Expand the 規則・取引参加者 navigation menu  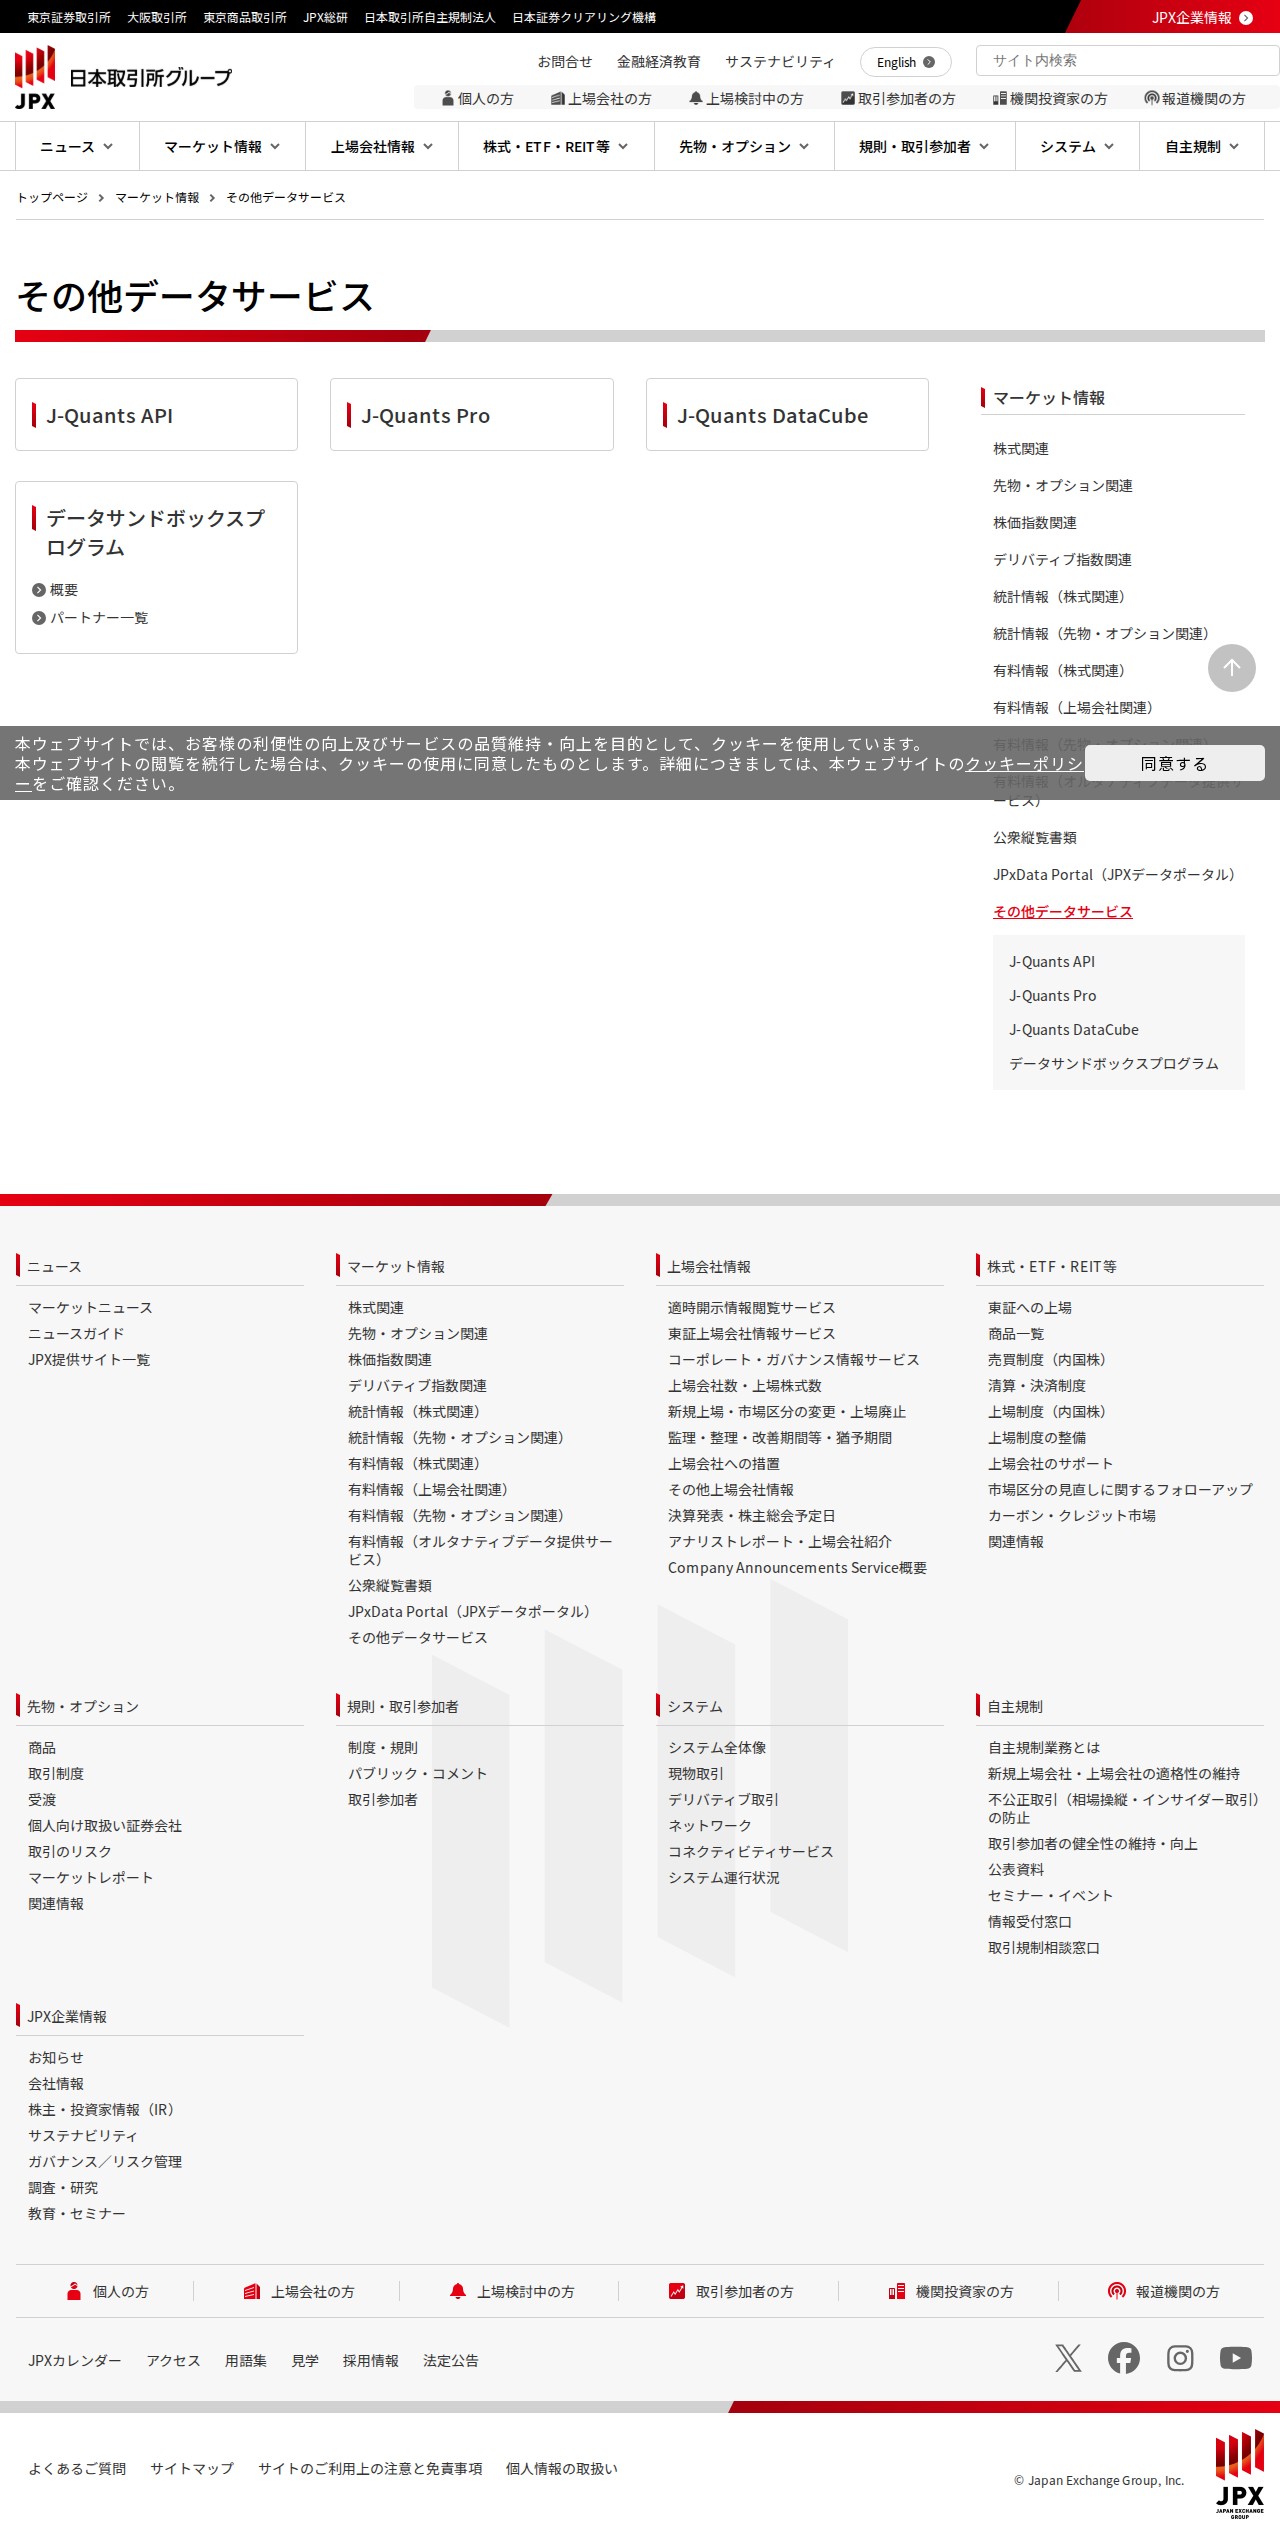click(924, 147)
